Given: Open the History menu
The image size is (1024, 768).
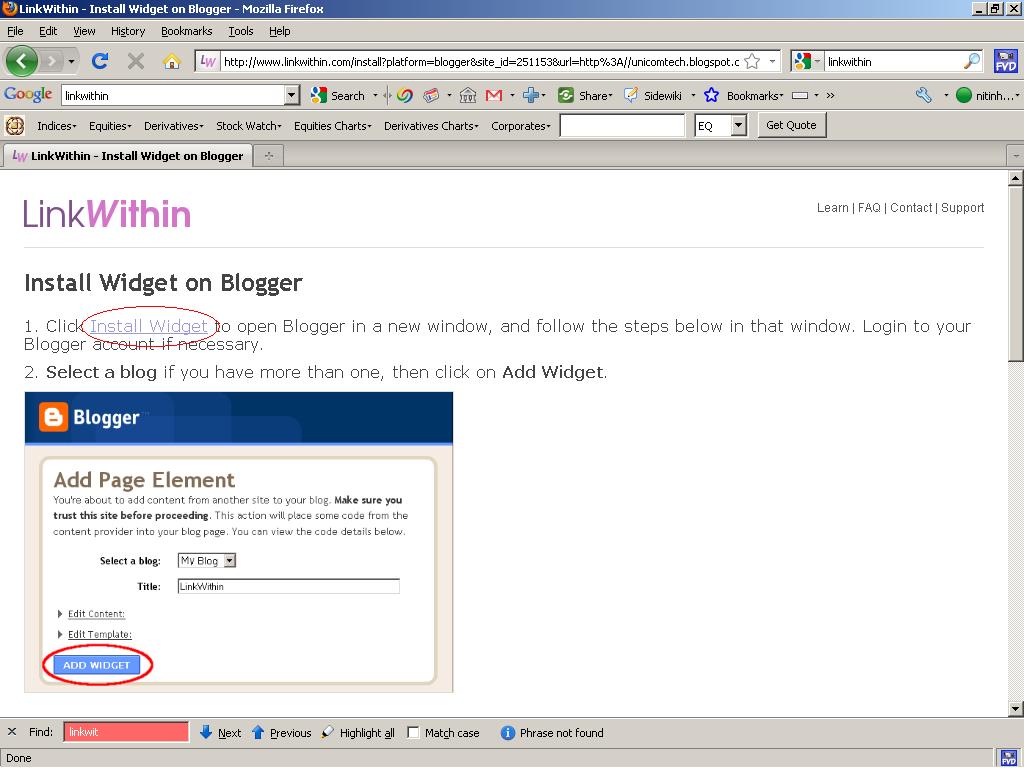Looking at the screenshot, I should [128, 31].
